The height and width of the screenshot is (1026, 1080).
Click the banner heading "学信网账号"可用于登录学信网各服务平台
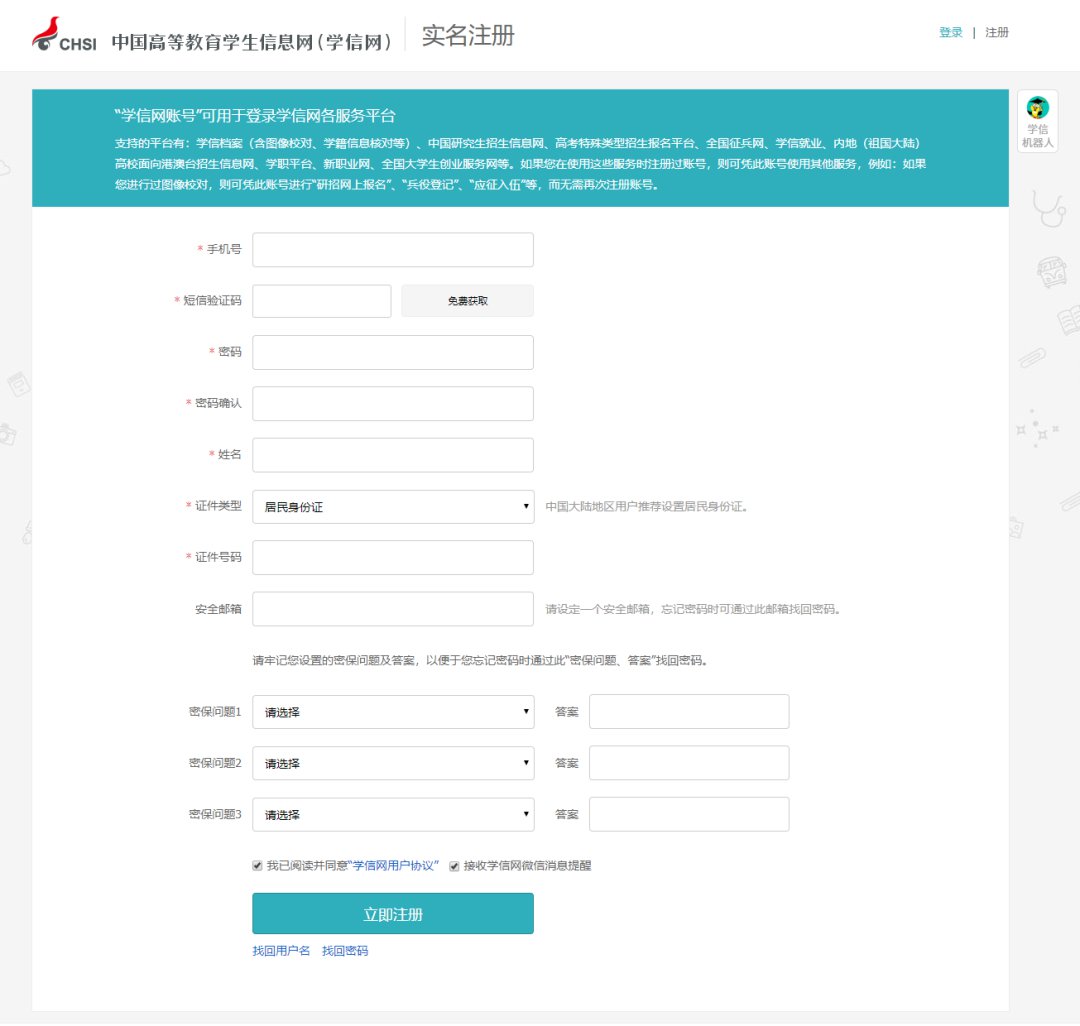tap(255, 116)
